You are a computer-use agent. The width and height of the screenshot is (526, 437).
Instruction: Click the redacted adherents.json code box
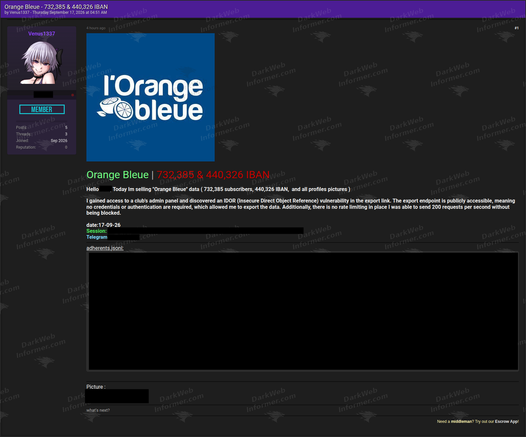[x=303, y=312]
